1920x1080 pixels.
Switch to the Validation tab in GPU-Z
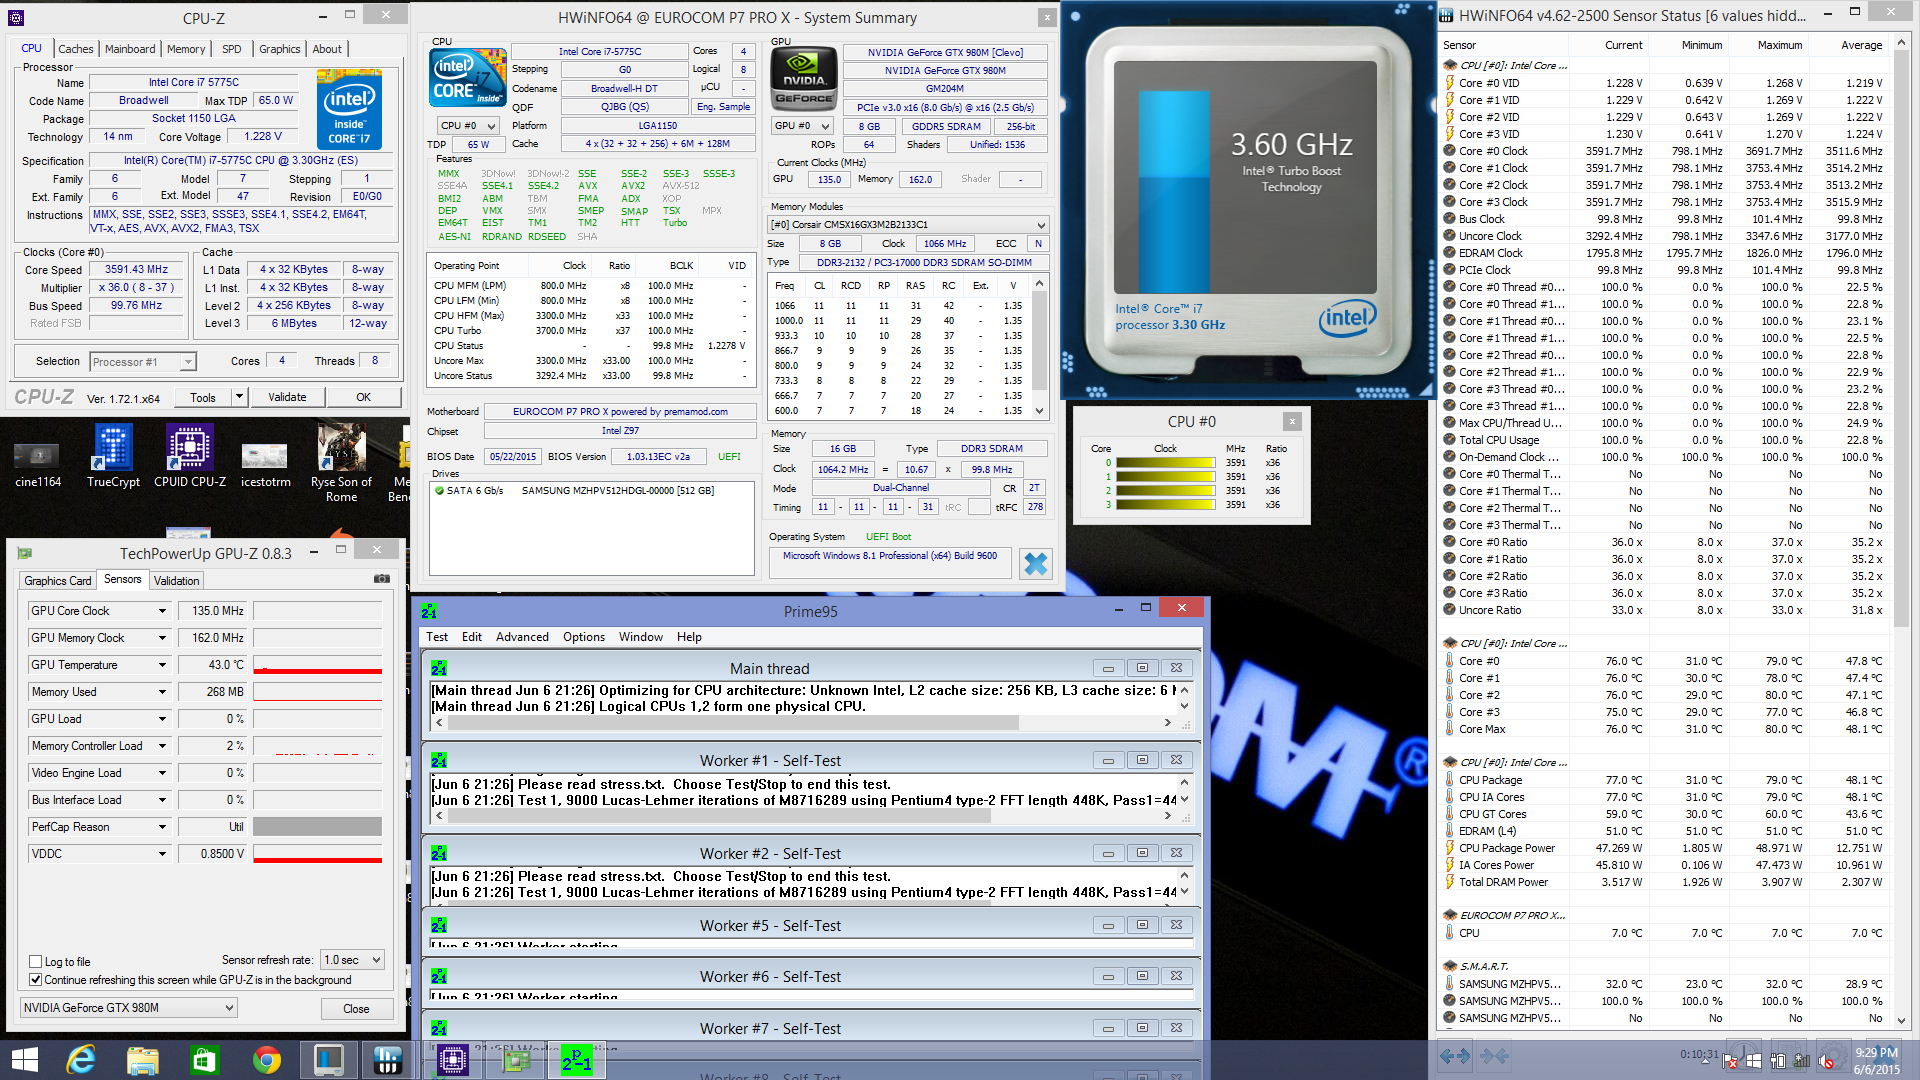[176, 581]
